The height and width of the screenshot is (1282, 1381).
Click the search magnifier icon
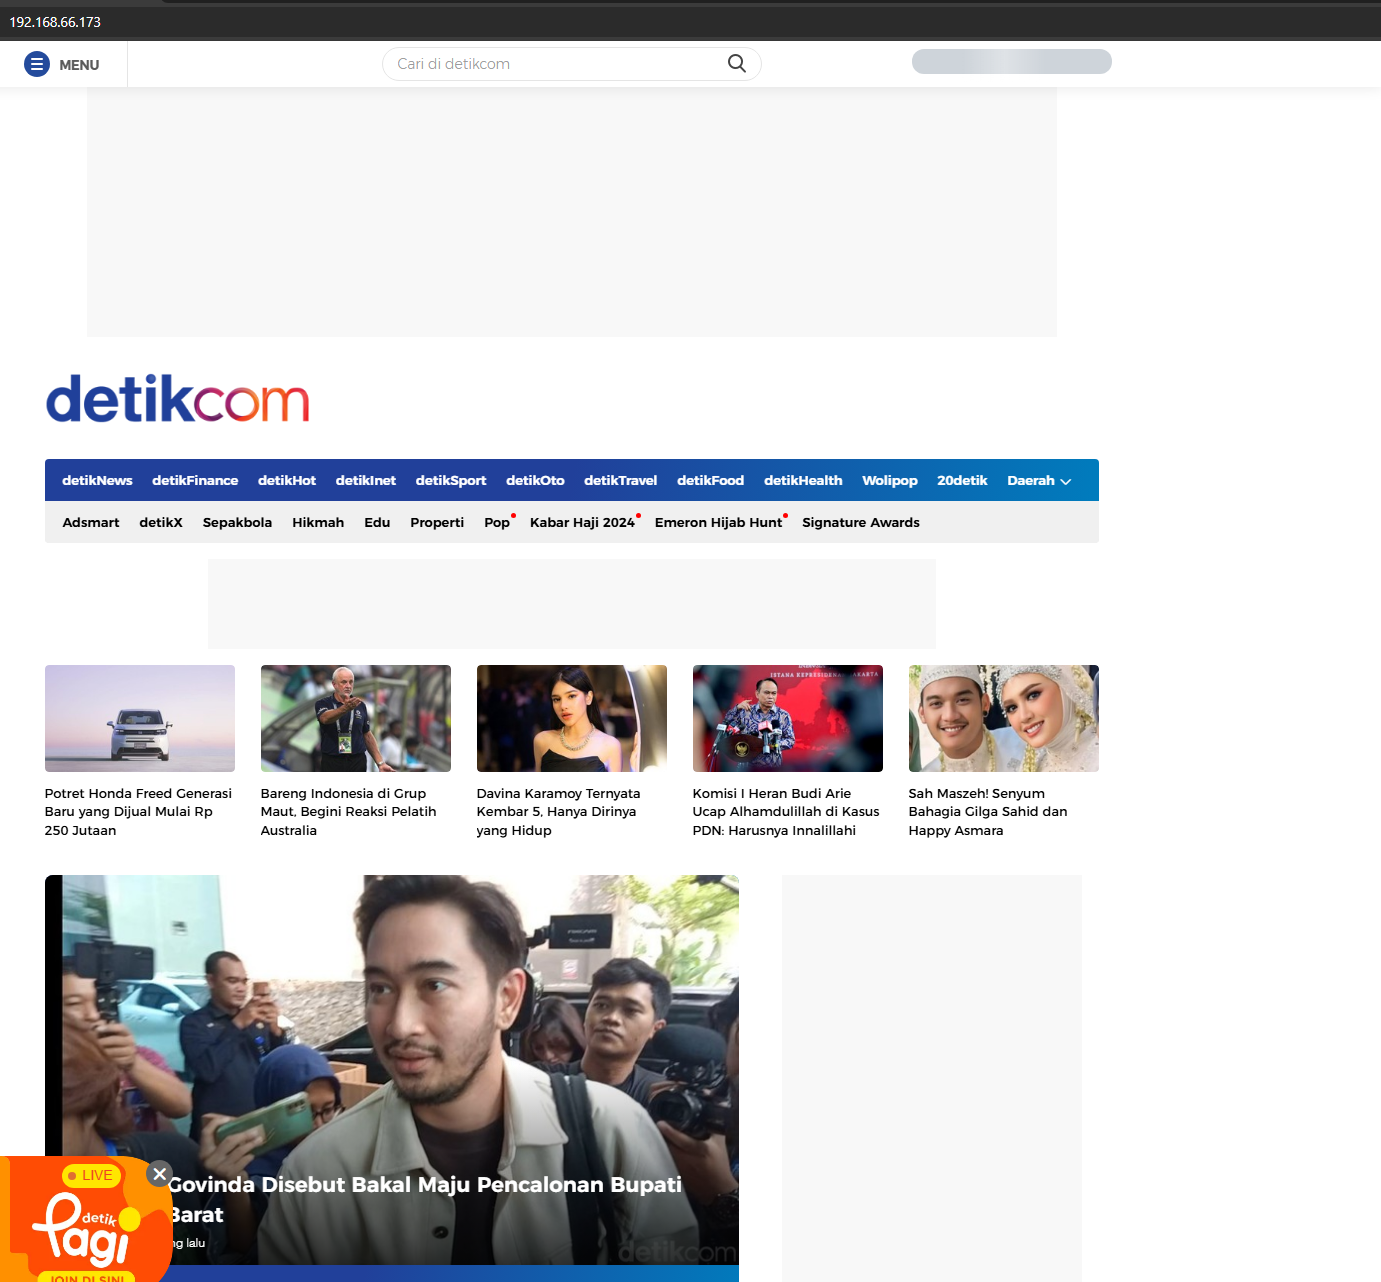tap(737, 64)
